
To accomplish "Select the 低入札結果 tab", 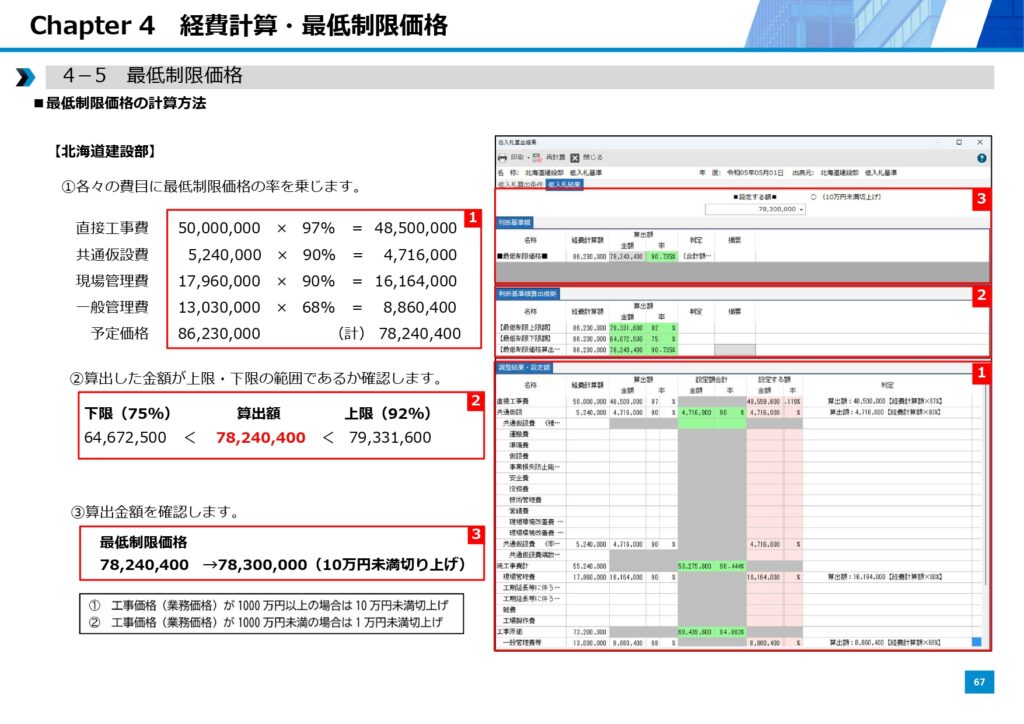I will pyautogui.click(x=565, y=184).
